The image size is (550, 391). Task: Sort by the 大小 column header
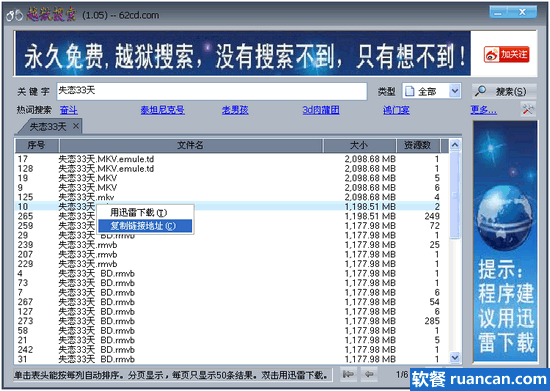click(360, 145)
